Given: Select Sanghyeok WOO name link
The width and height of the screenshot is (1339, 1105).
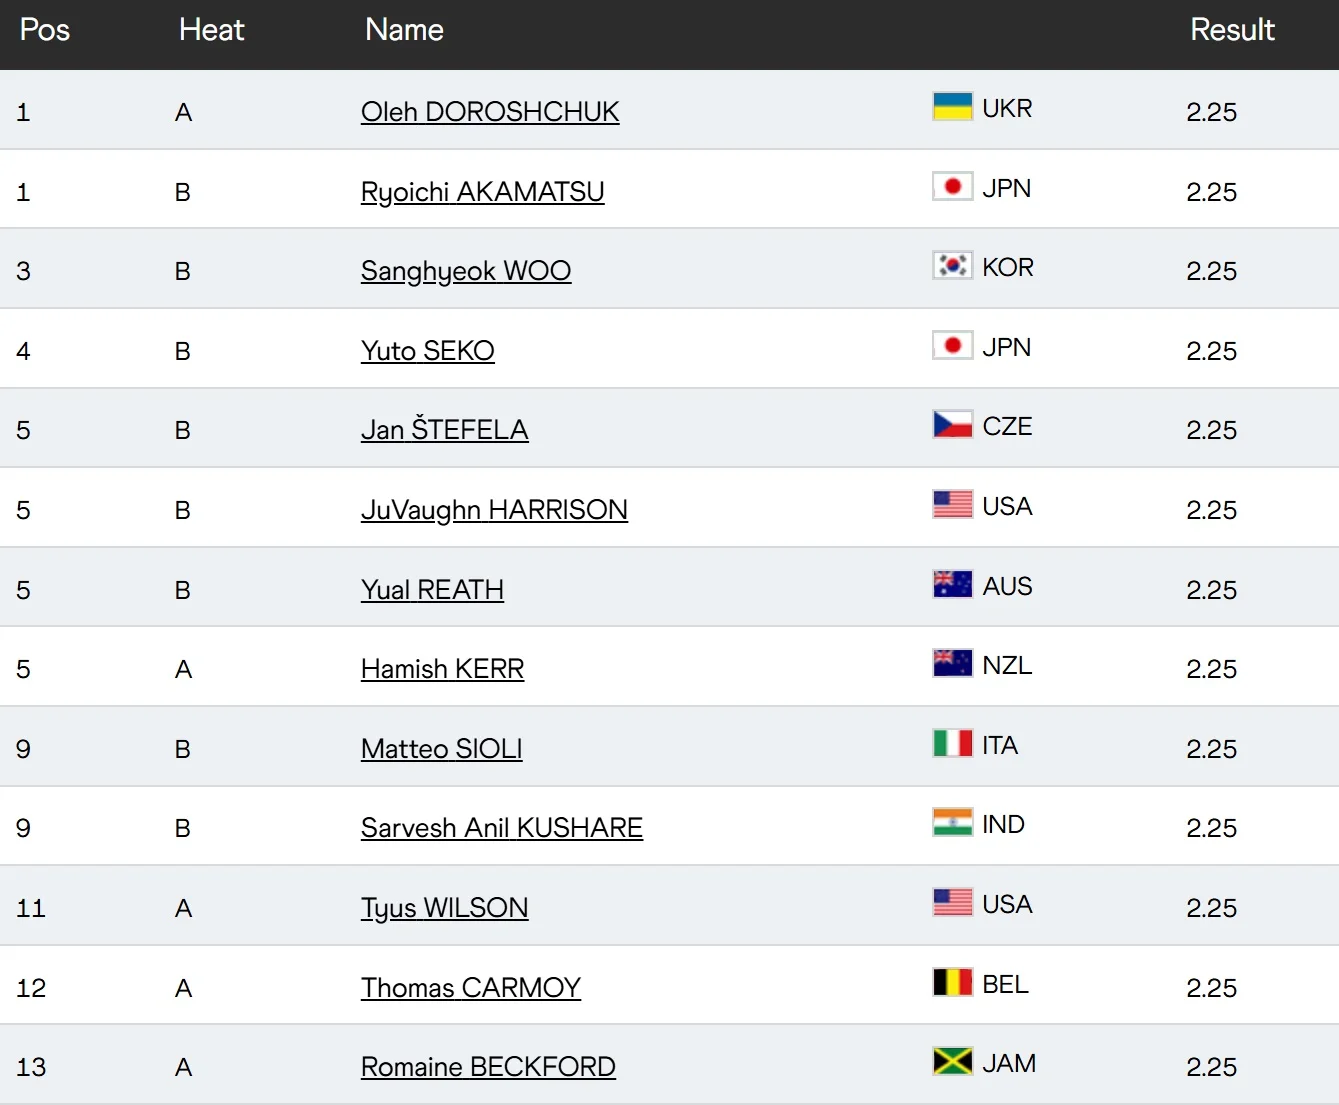Looking at the screenshot, I should (x=466, y=271).
